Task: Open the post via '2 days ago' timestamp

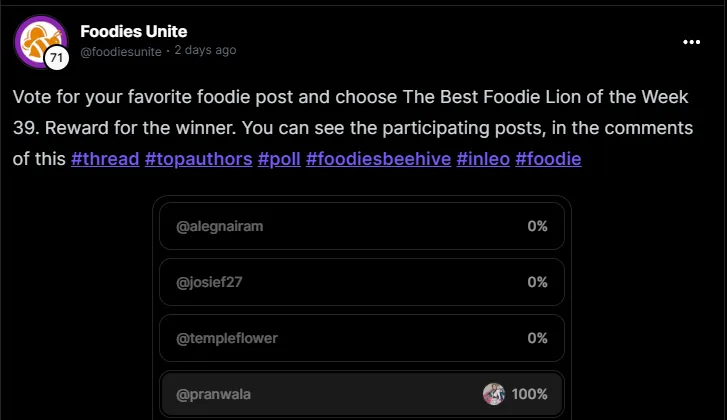Action: tap(205, 50)
